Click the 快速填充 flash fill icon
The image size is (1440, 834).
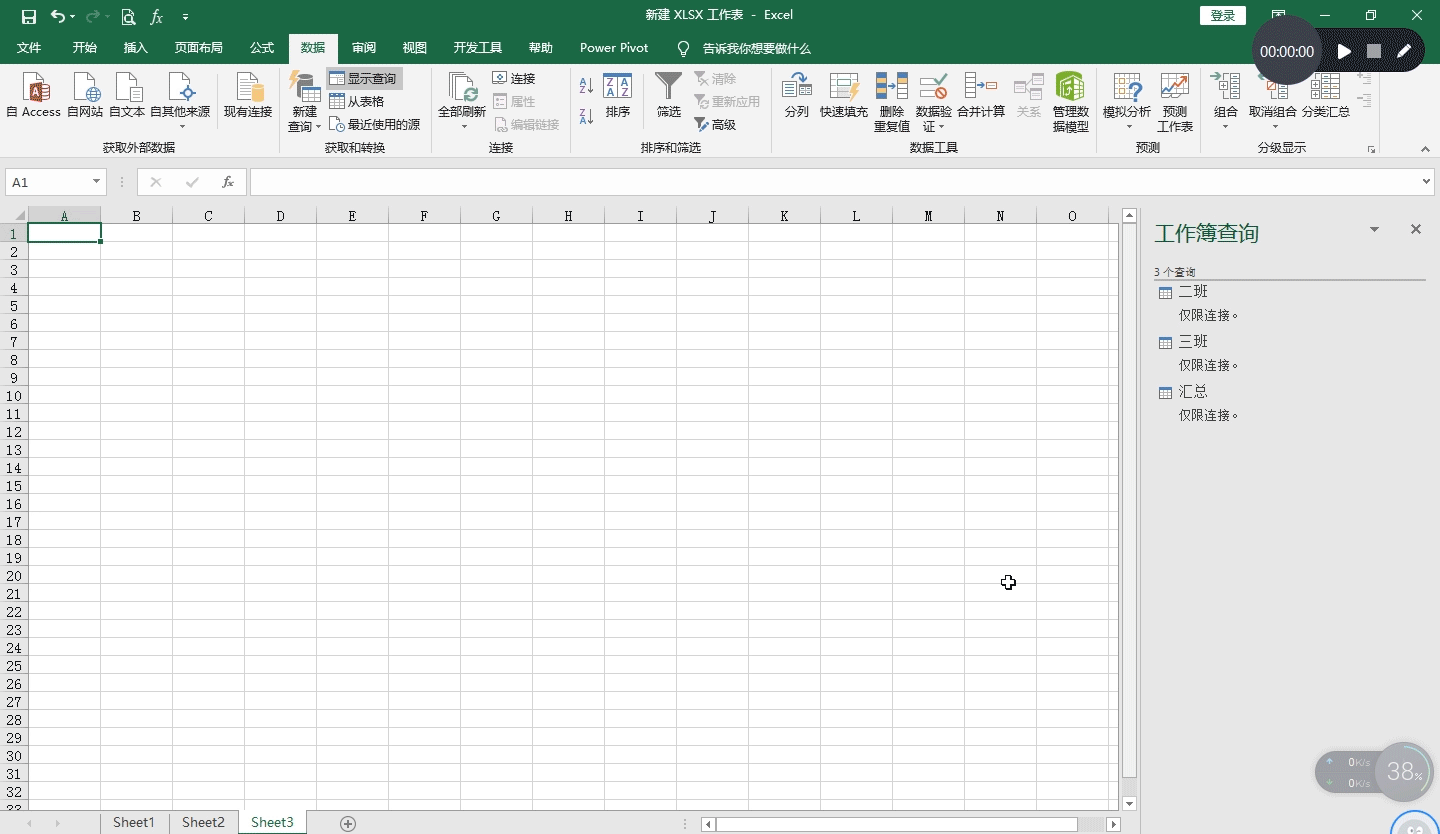click(x=843, y=88)
